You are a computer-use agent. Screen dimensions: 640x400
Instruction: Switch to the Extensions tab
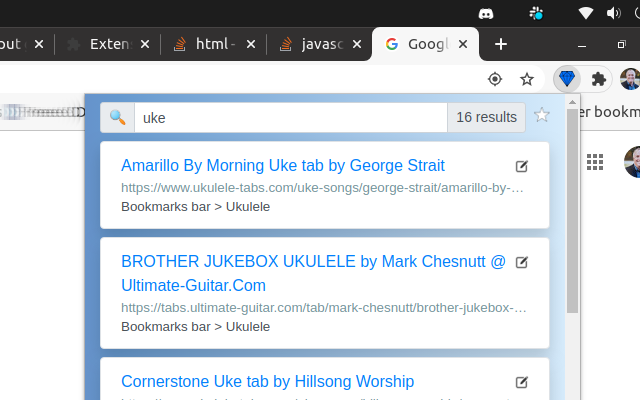[107, 44]
